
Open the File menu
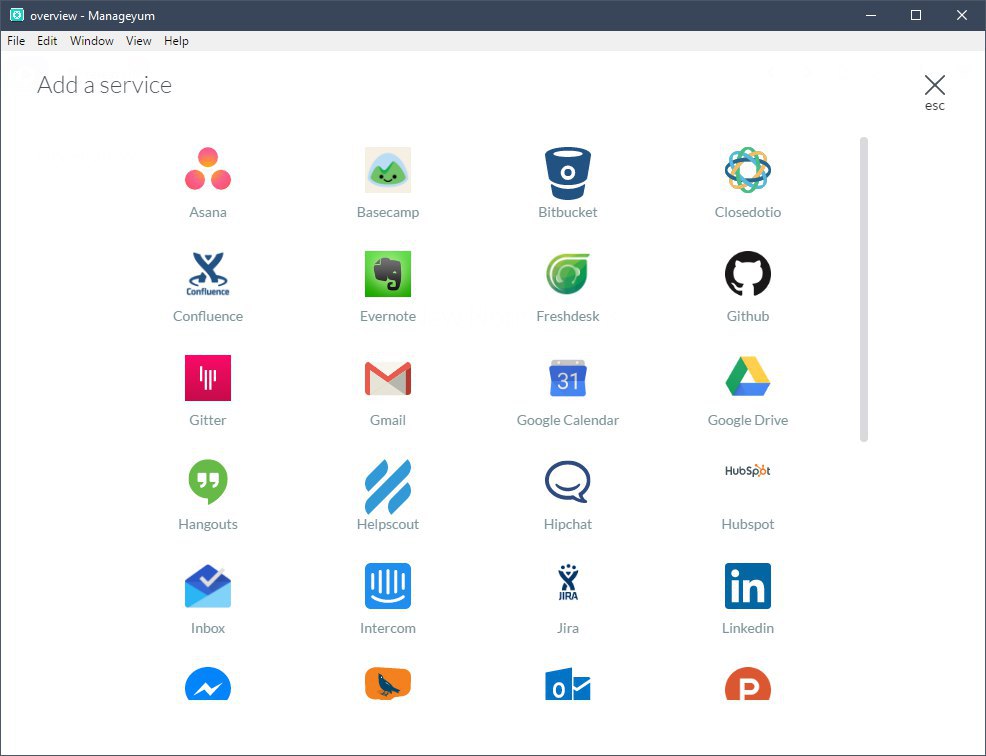coord(16,41)
